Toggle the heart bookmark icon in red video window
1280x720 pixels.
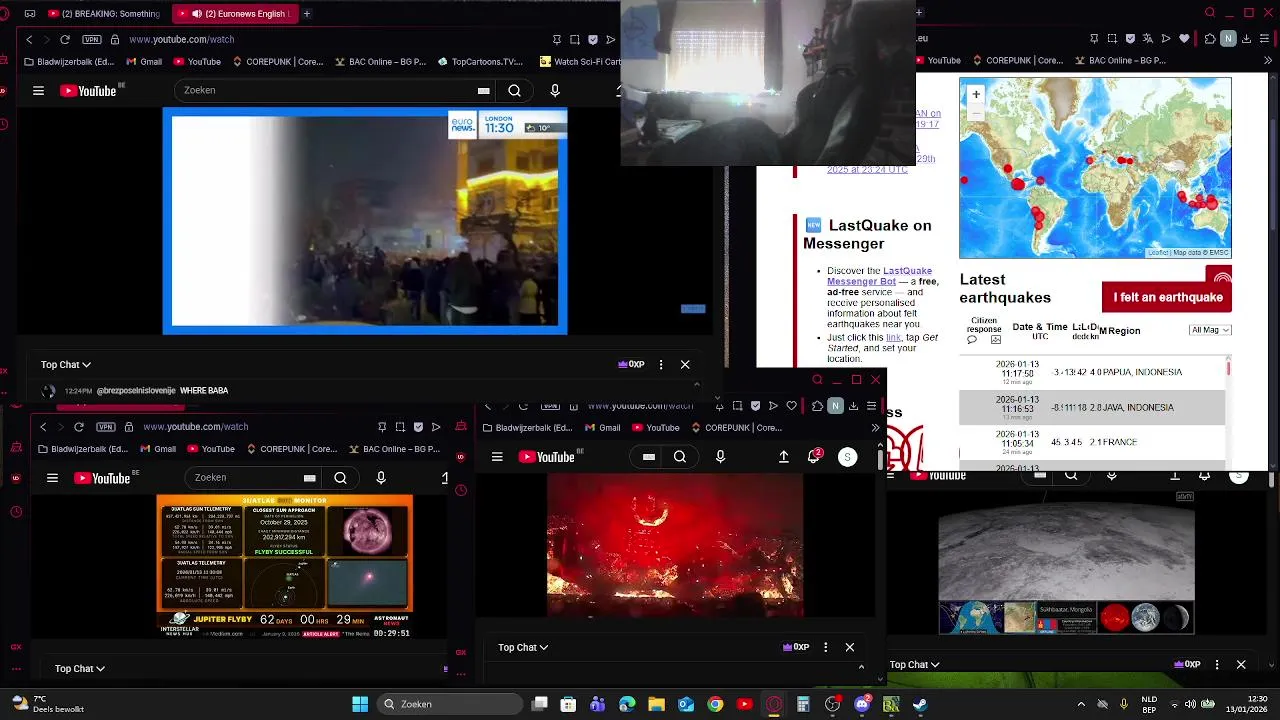[792, 406]
